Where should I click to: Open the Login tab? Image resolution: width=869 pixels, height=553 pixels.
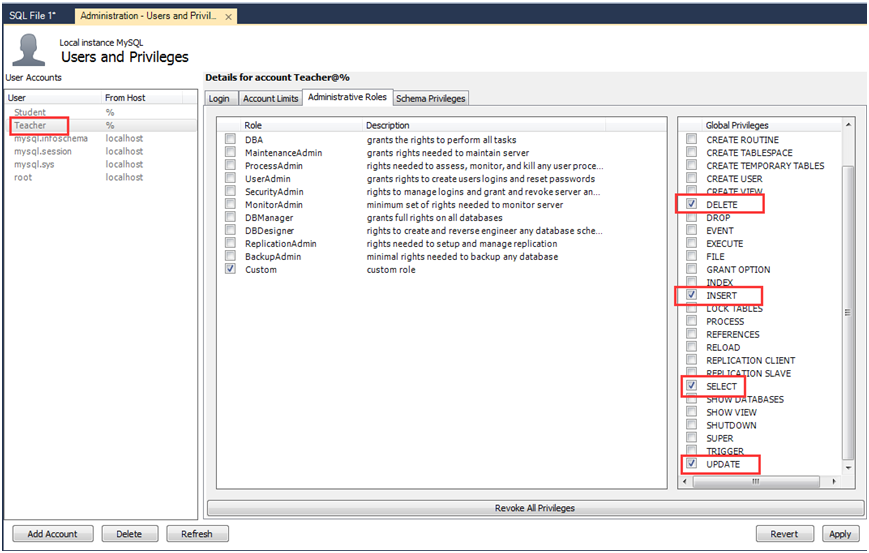tap(220, 99)
